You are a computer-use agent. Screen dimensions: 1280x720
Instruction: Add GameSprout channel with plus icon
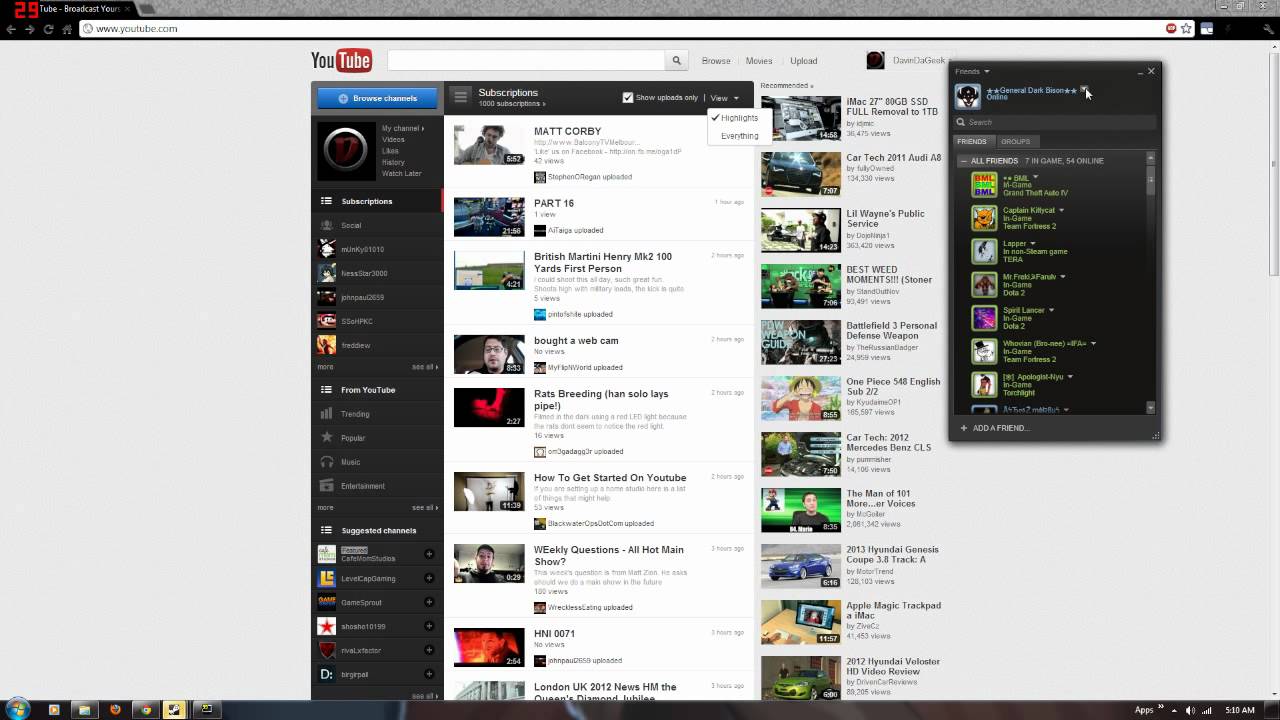coord(429,602)
